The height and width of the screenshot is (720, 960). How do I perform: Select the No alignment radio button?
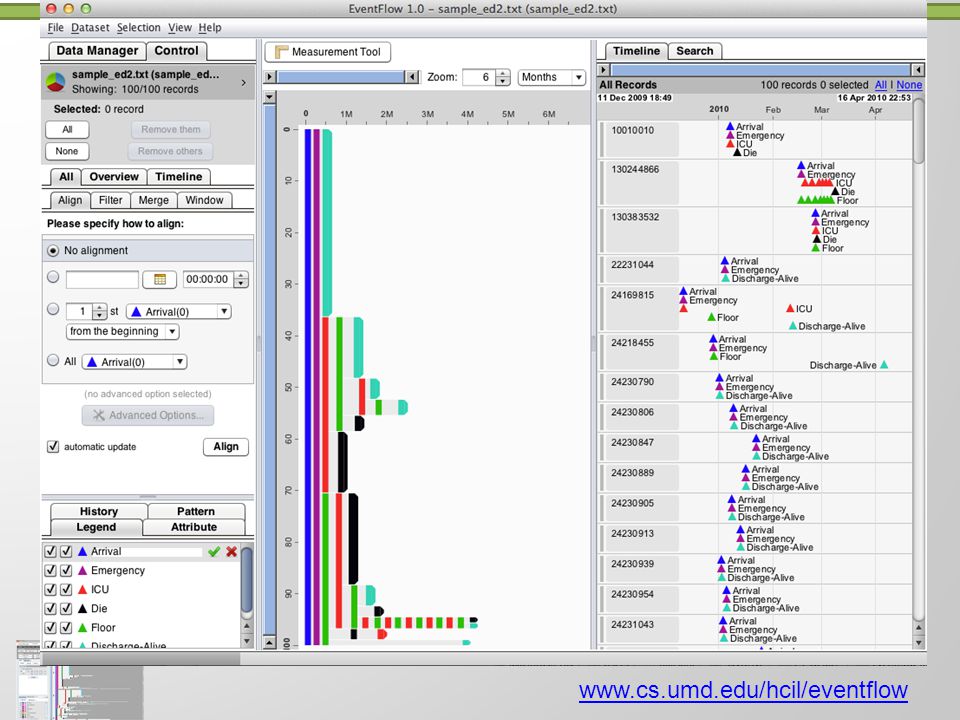coord(53,250)
